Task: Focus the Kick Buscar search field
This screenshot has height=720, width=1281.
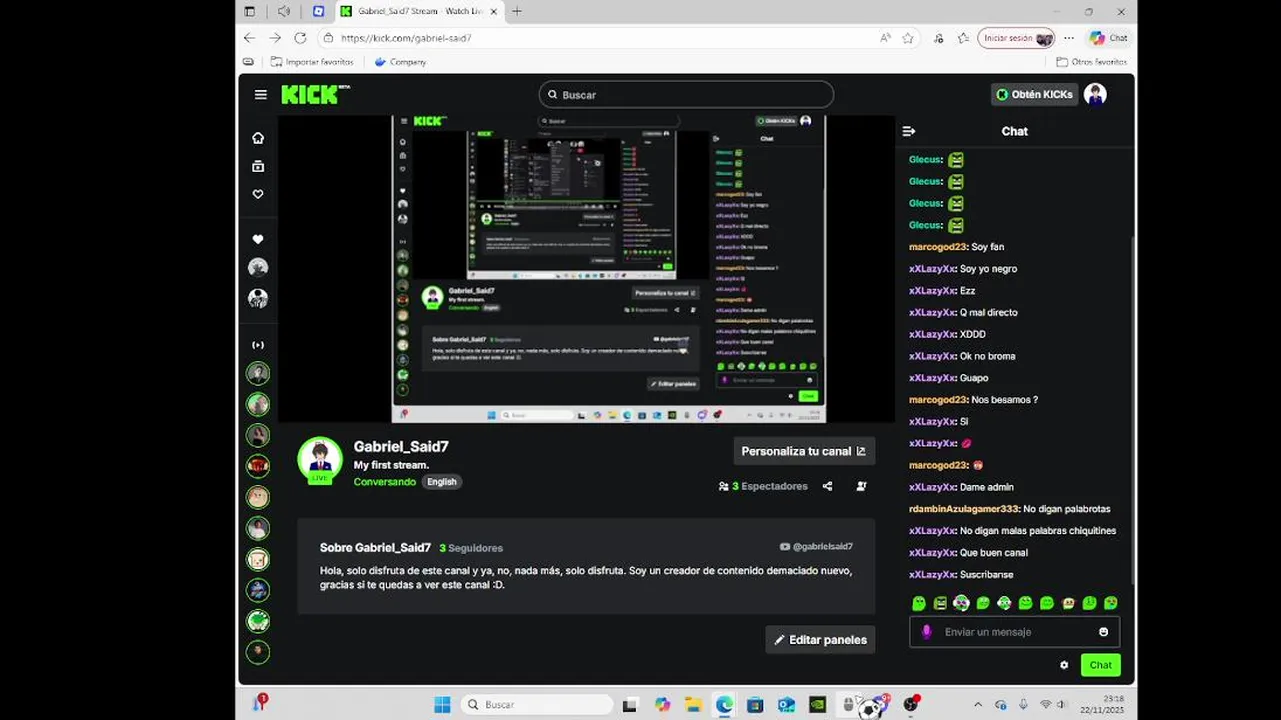Action: coord(686,94)
